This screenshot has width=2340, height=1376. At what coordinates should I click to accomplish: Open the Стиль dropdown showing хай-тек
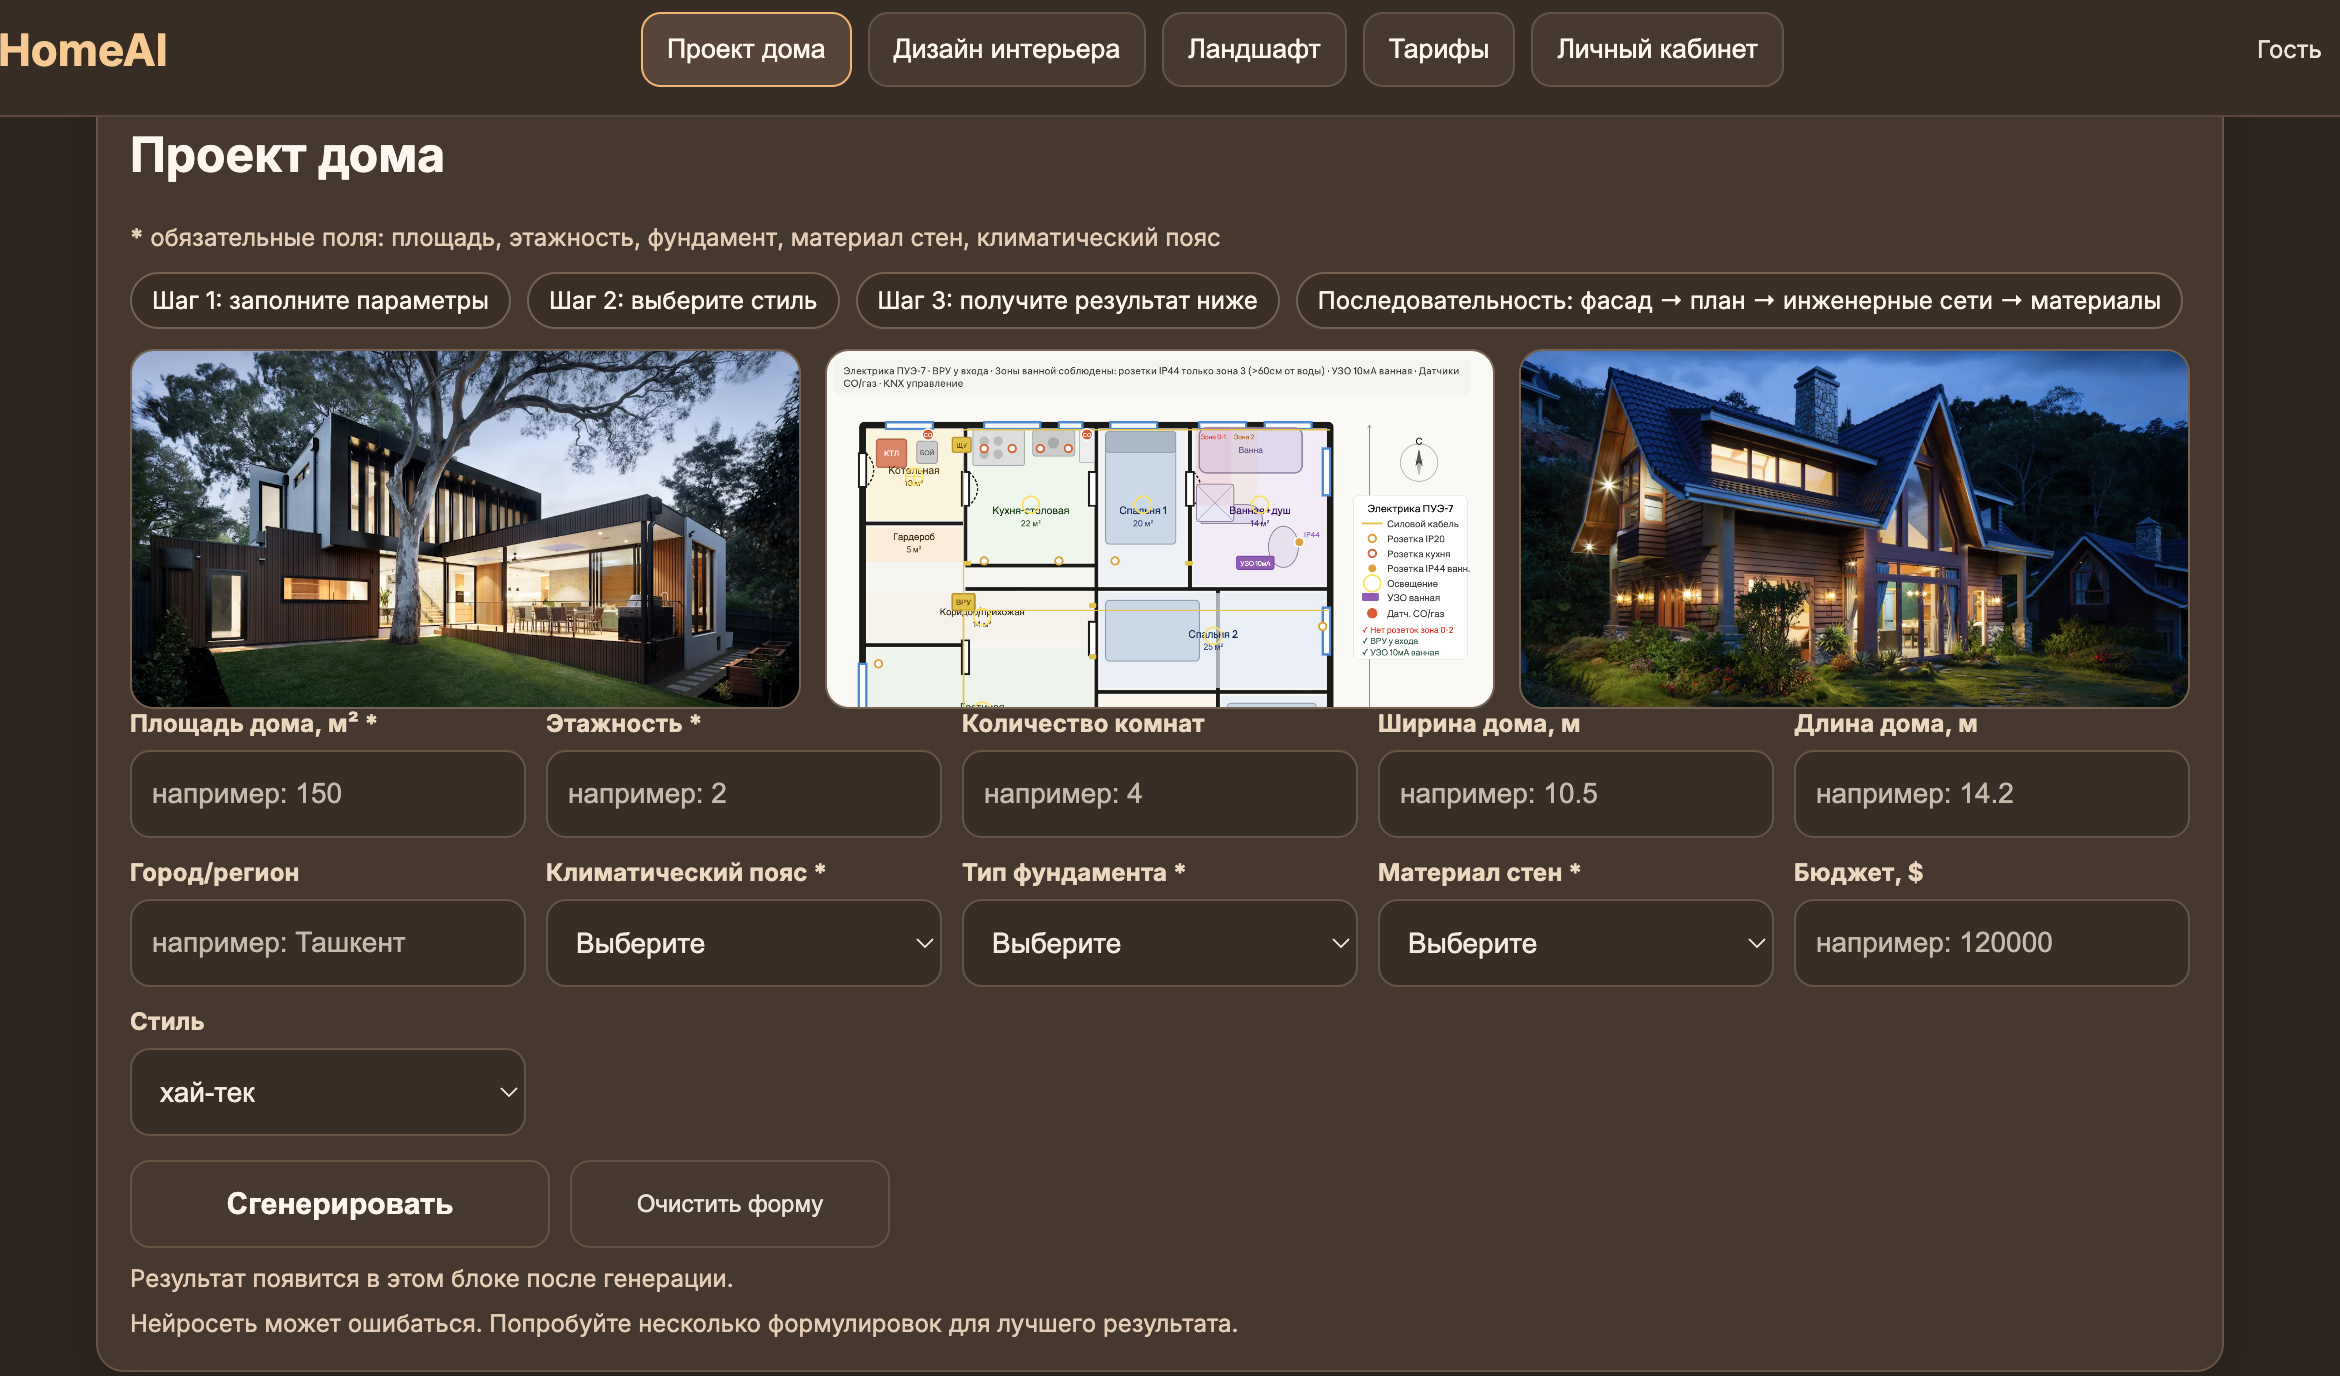[327, 1092]
